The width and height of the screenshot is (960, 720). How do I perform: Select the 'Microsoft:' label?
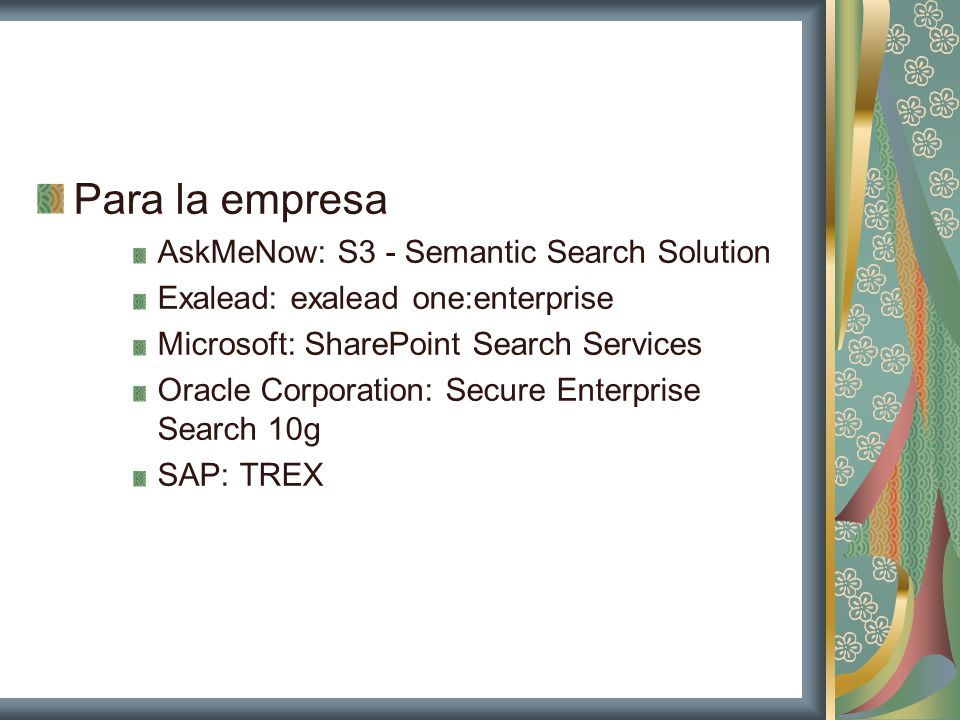(x=227, y=344)
